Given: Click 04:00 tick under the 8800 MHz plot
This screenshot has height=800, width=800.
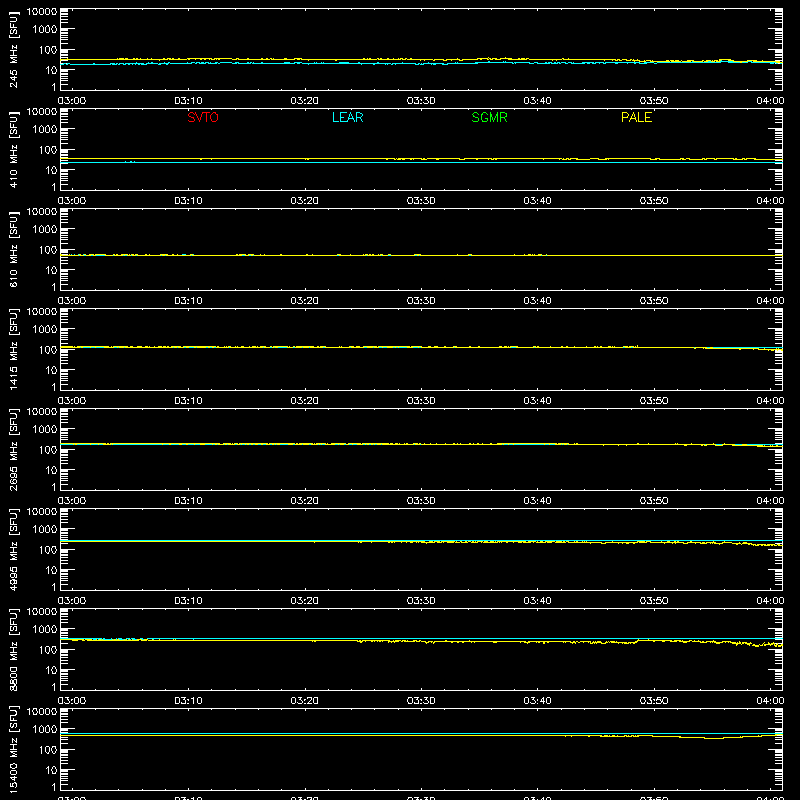Looking at the screenshot, I should tap(770, 701).
